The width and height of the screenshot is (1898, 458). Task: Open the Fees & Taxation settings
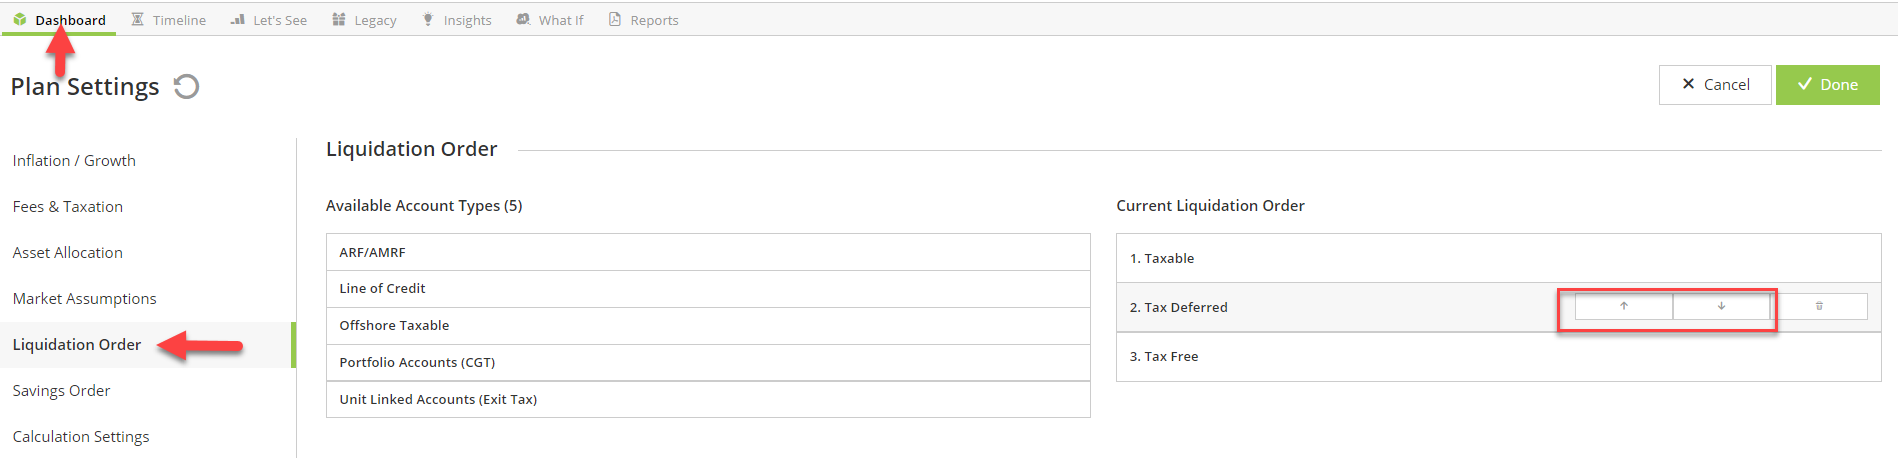[x=68, y=207]
